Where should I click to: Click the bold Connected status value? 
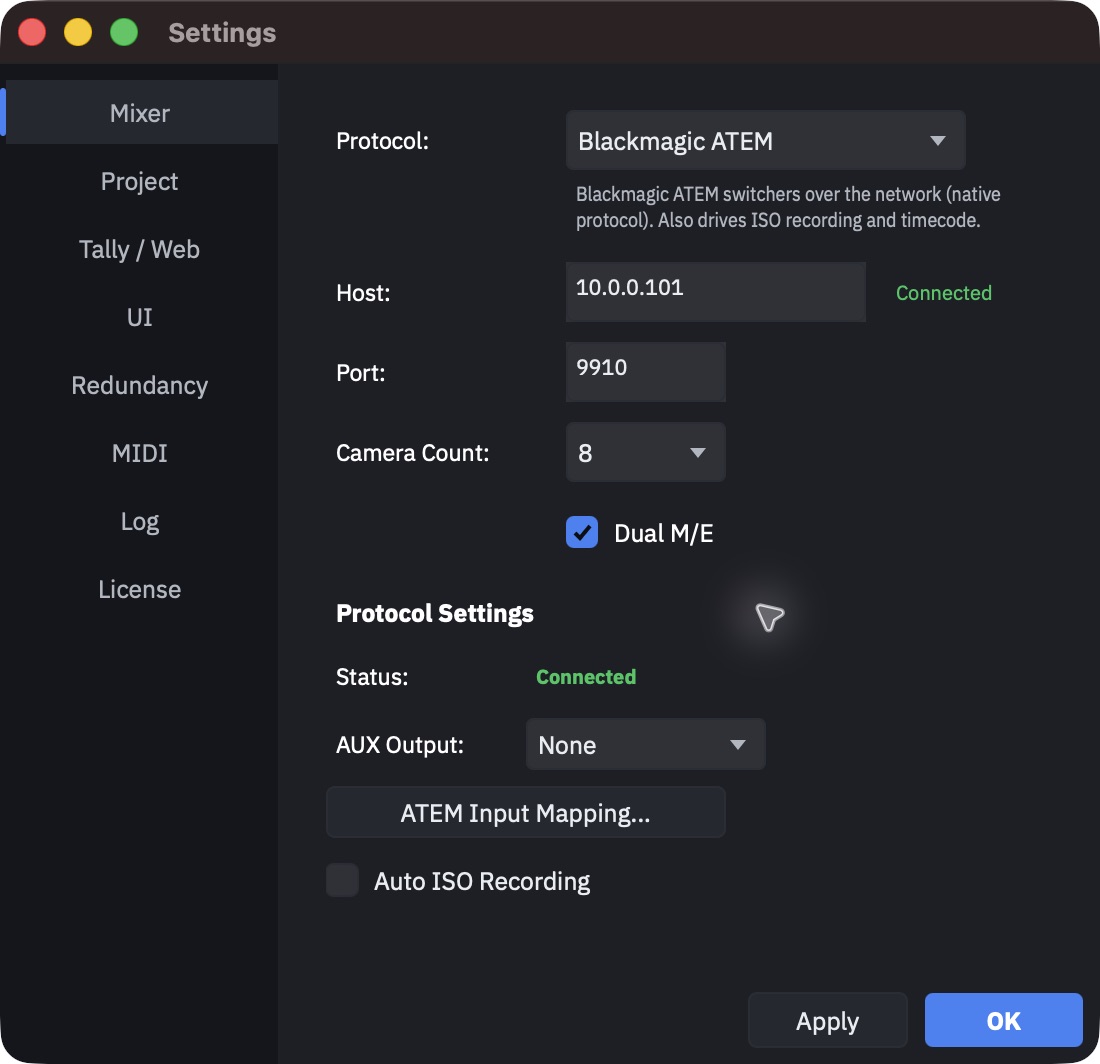tap(586, 677)
